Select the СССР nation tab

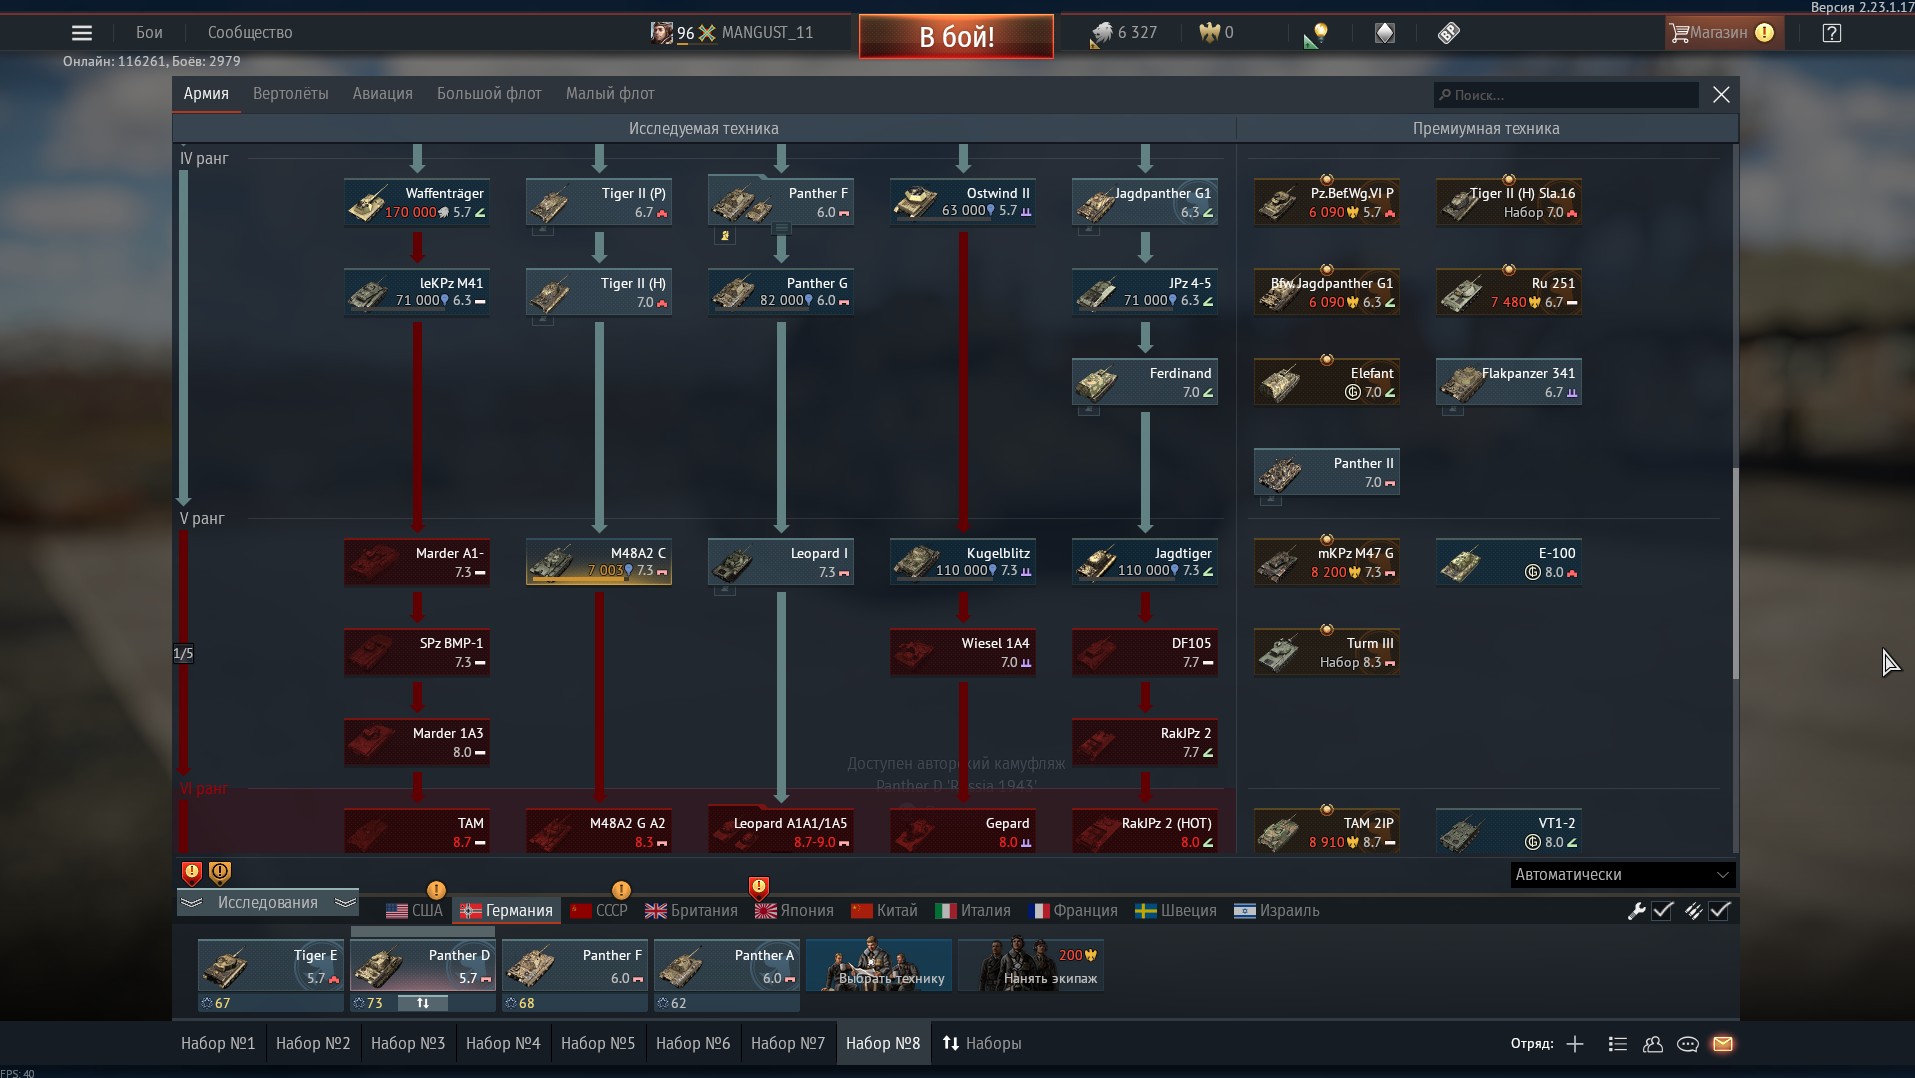[x=599, y=911]
